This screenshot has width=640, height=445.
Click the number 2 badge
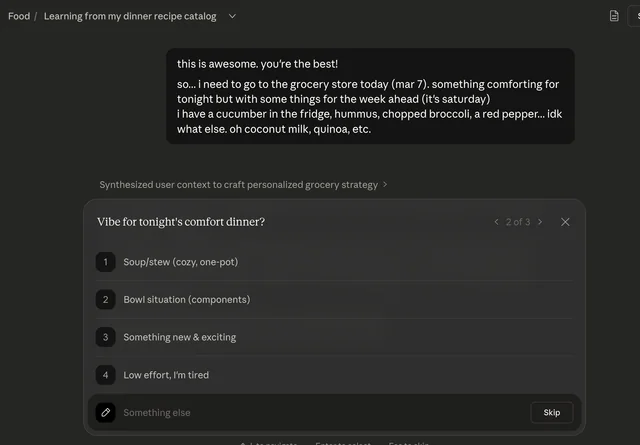[x=105, y=300]
